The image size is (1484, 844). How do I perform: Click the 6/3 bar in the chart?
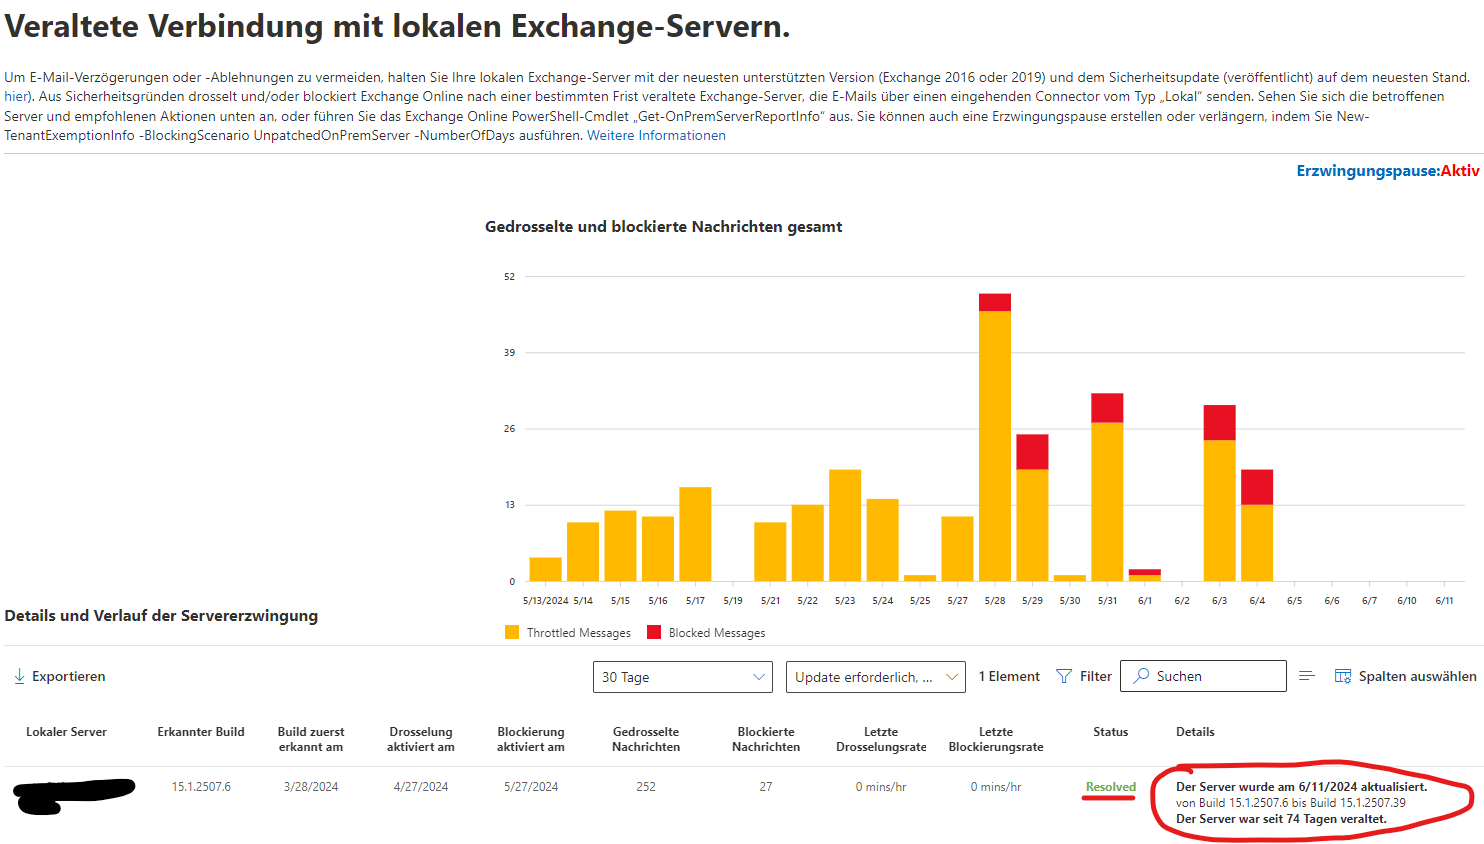(1220, 493)
